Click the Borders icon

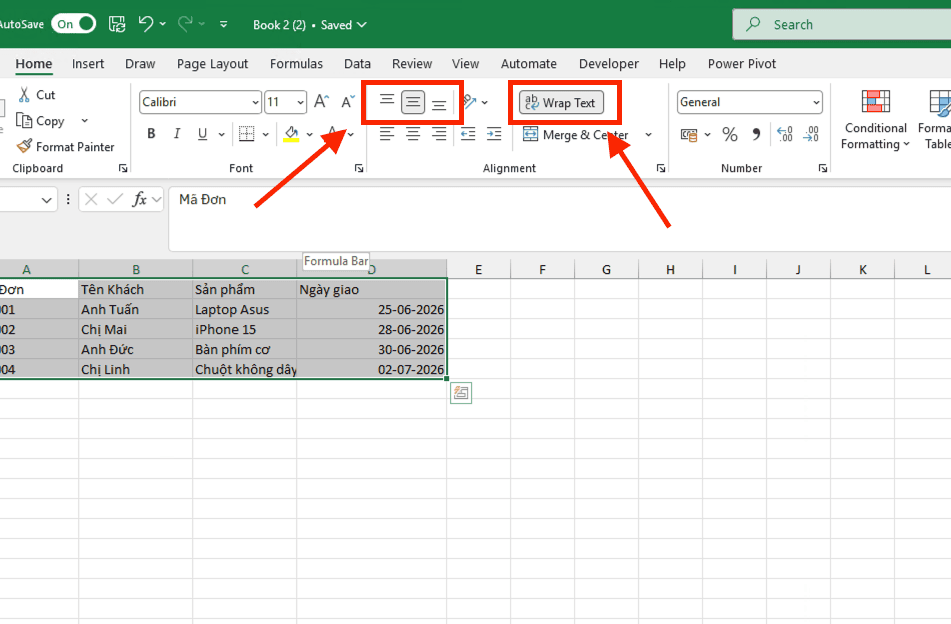click(x=247, y=133)
